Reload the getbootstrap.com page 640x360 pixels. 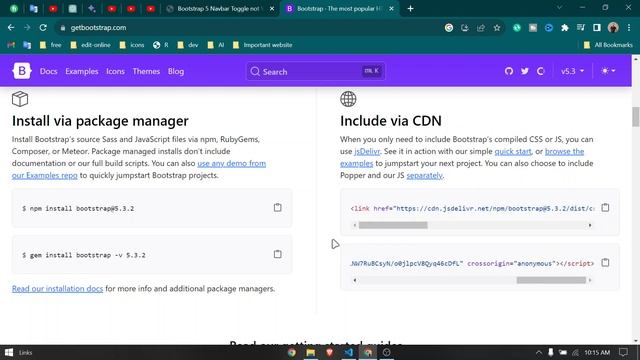[x=43, y=27]
